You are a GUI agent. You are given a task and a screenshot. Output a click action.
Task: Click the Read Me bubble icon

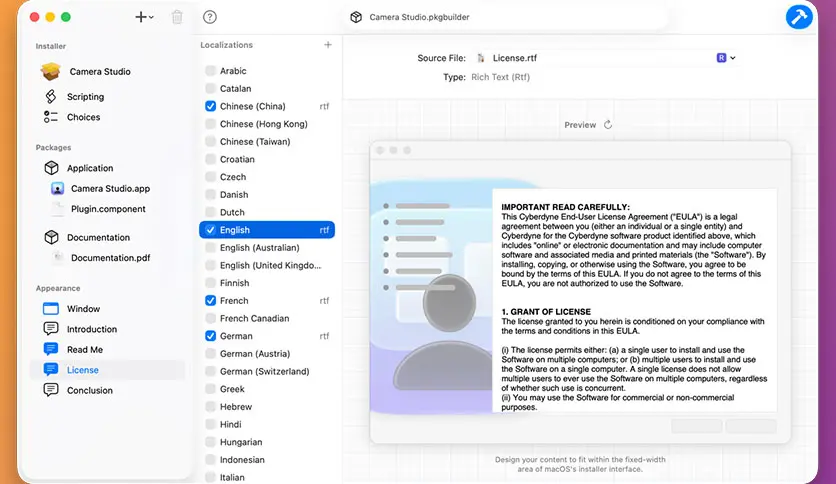point(51,349)
